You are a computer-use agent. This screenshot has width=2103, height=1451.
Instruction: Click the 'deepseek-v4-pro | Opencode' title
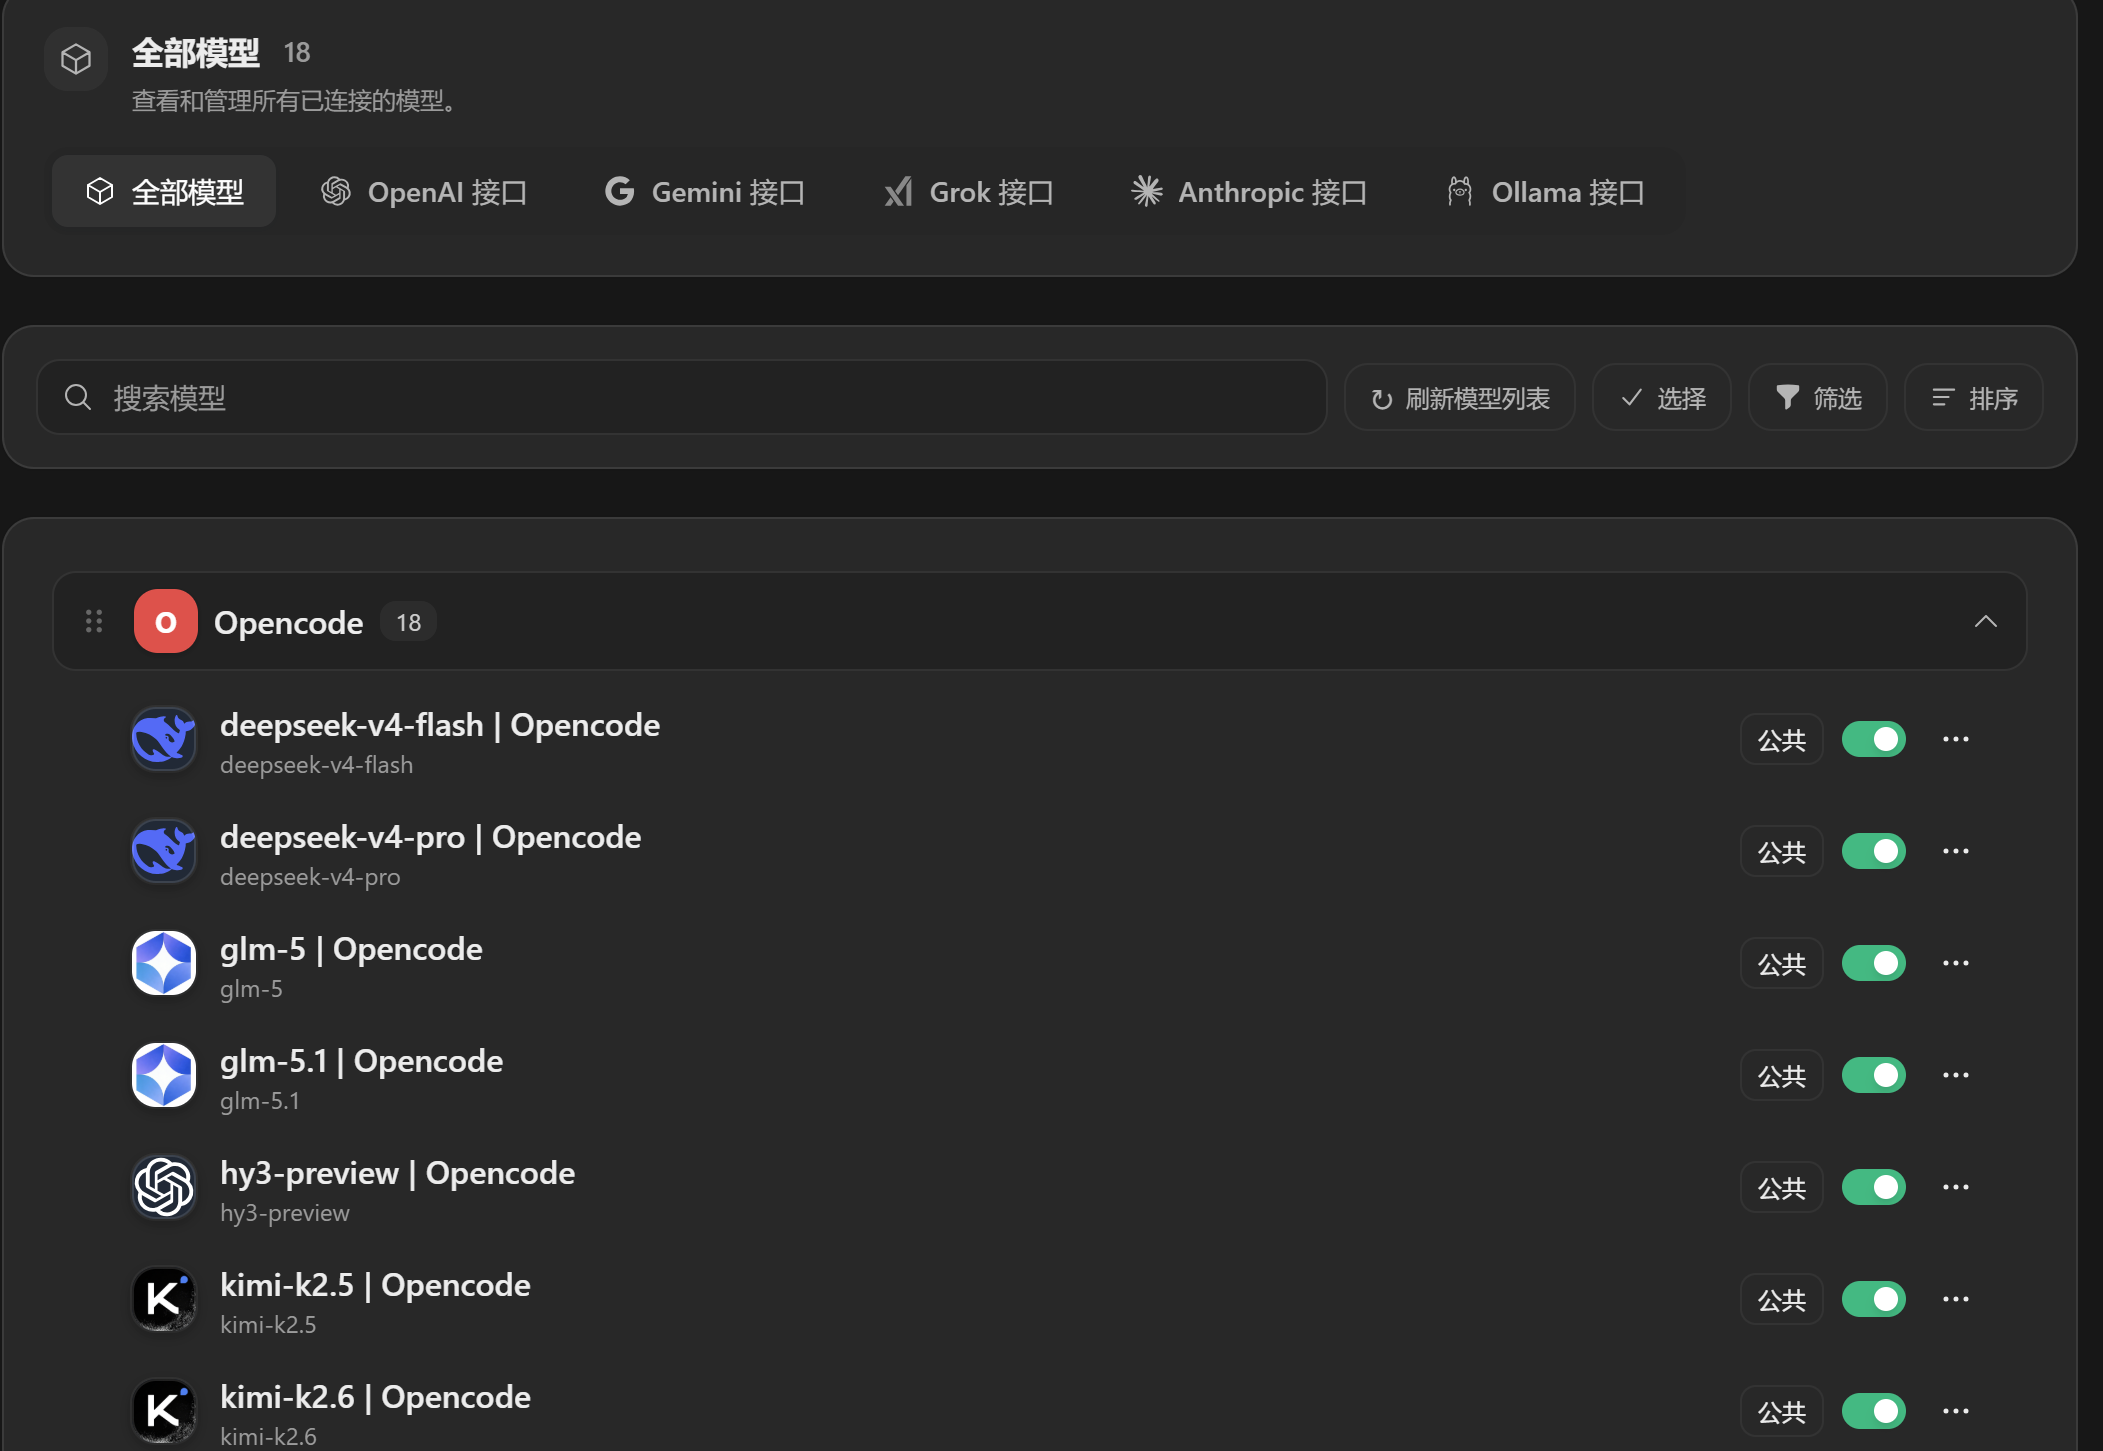430,837
